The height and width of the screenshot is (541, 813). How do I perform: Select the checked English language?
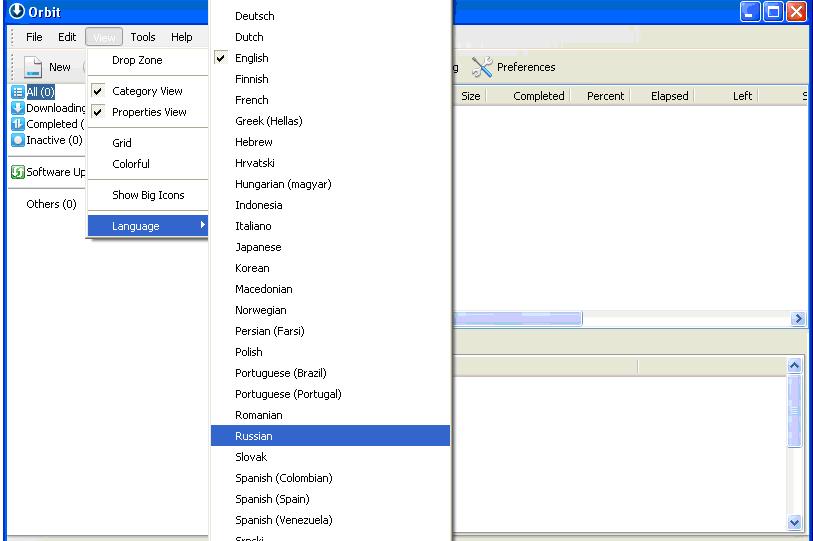pos(330,58)
